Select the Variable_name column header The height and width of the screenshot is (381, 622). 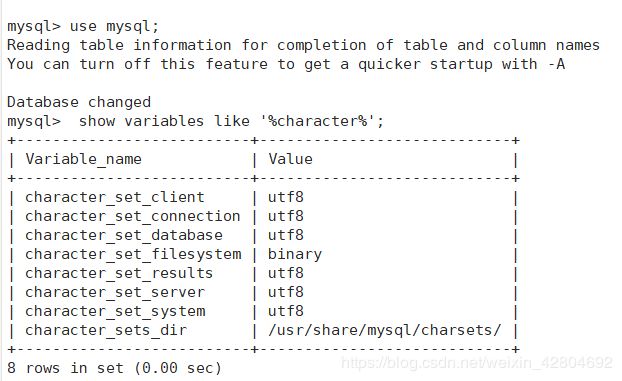(83, 159)
